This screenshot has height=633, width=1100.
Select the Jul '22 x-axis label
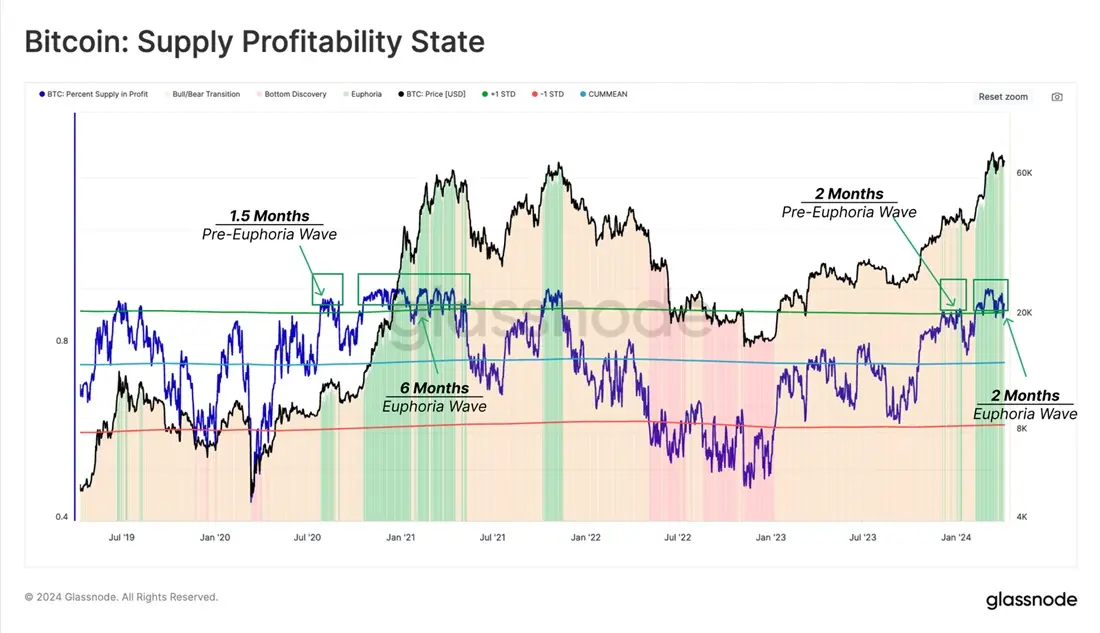(678, 538)
